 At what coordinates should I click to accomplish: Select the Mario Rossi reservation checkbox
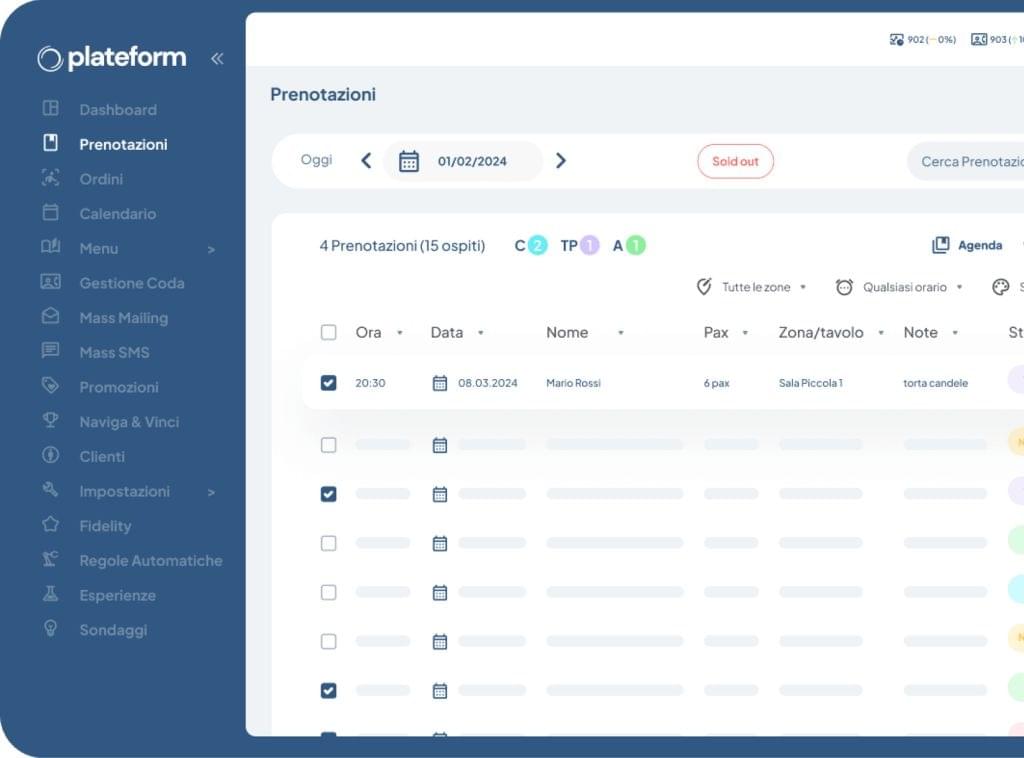328,381
